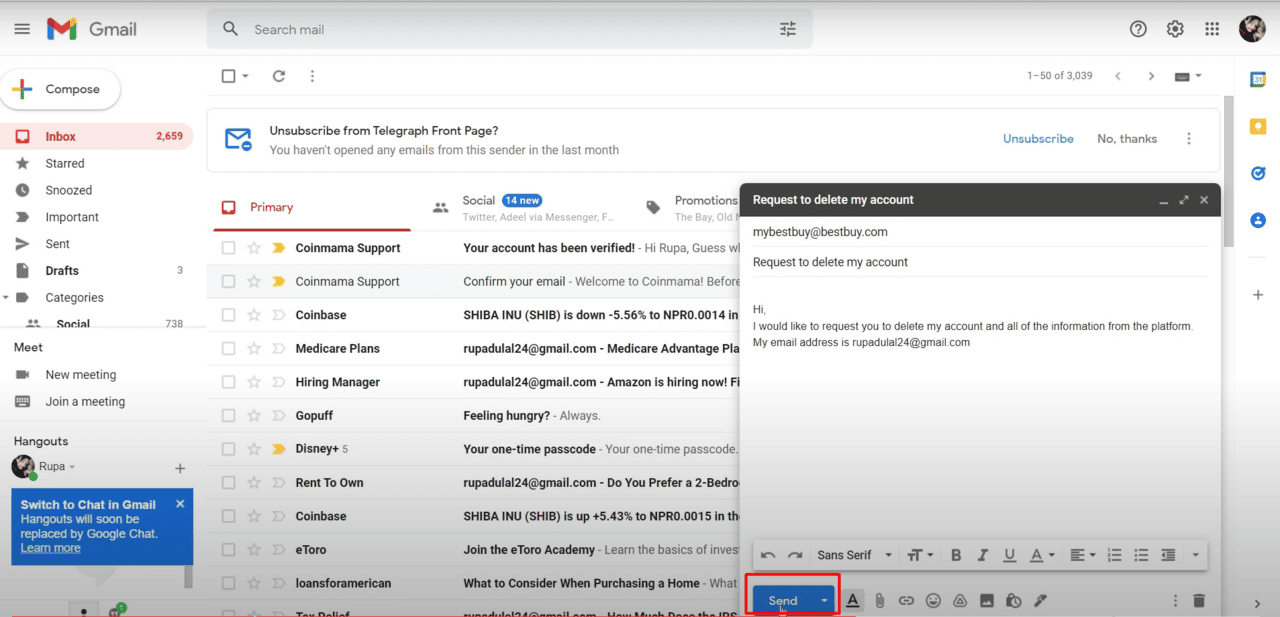The width and height of the screenshot is (1280, 617).
Task: Undo in the compose toolbar
Action: tap(768, 555)
